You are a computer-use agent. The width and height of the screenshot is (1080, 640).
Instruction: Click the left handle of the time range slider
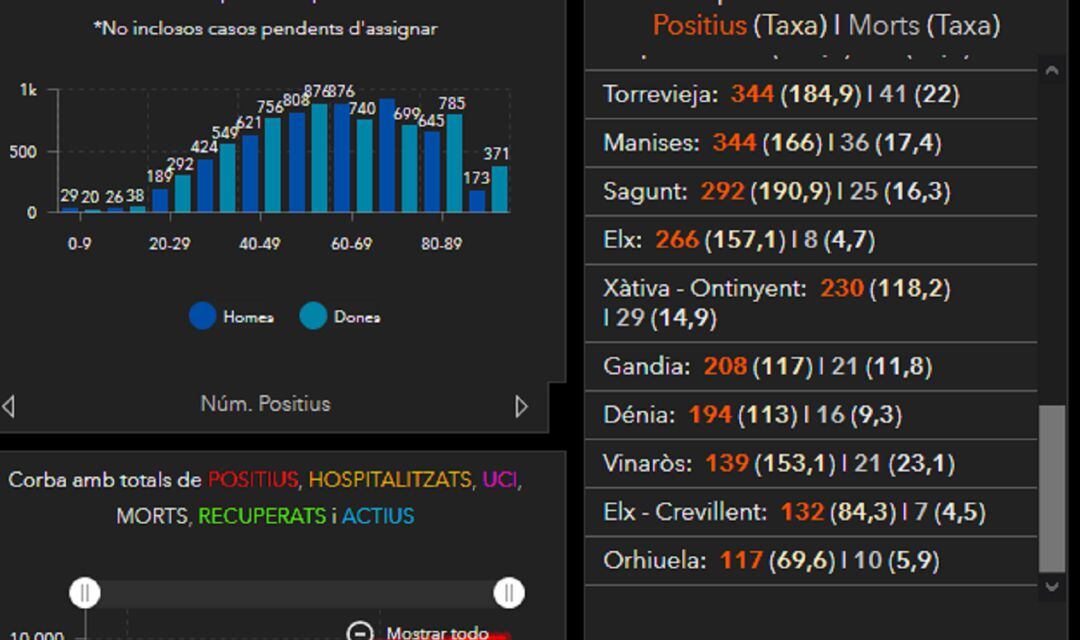(85, 592)
